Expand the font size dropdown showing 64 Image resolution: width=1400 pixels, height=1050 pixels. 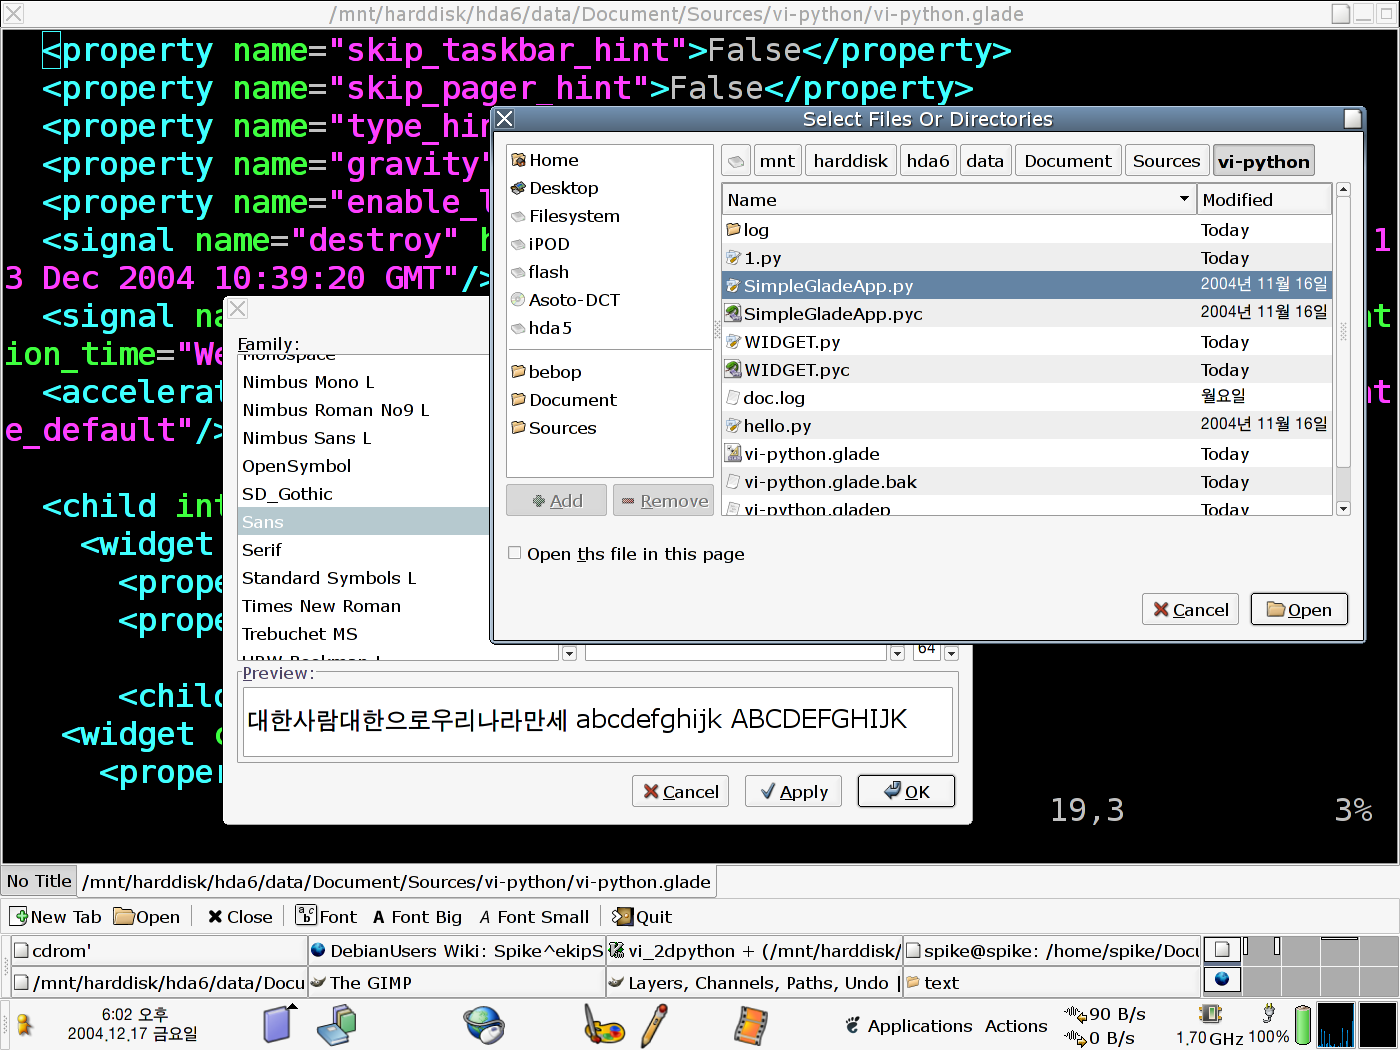[951, 653]
